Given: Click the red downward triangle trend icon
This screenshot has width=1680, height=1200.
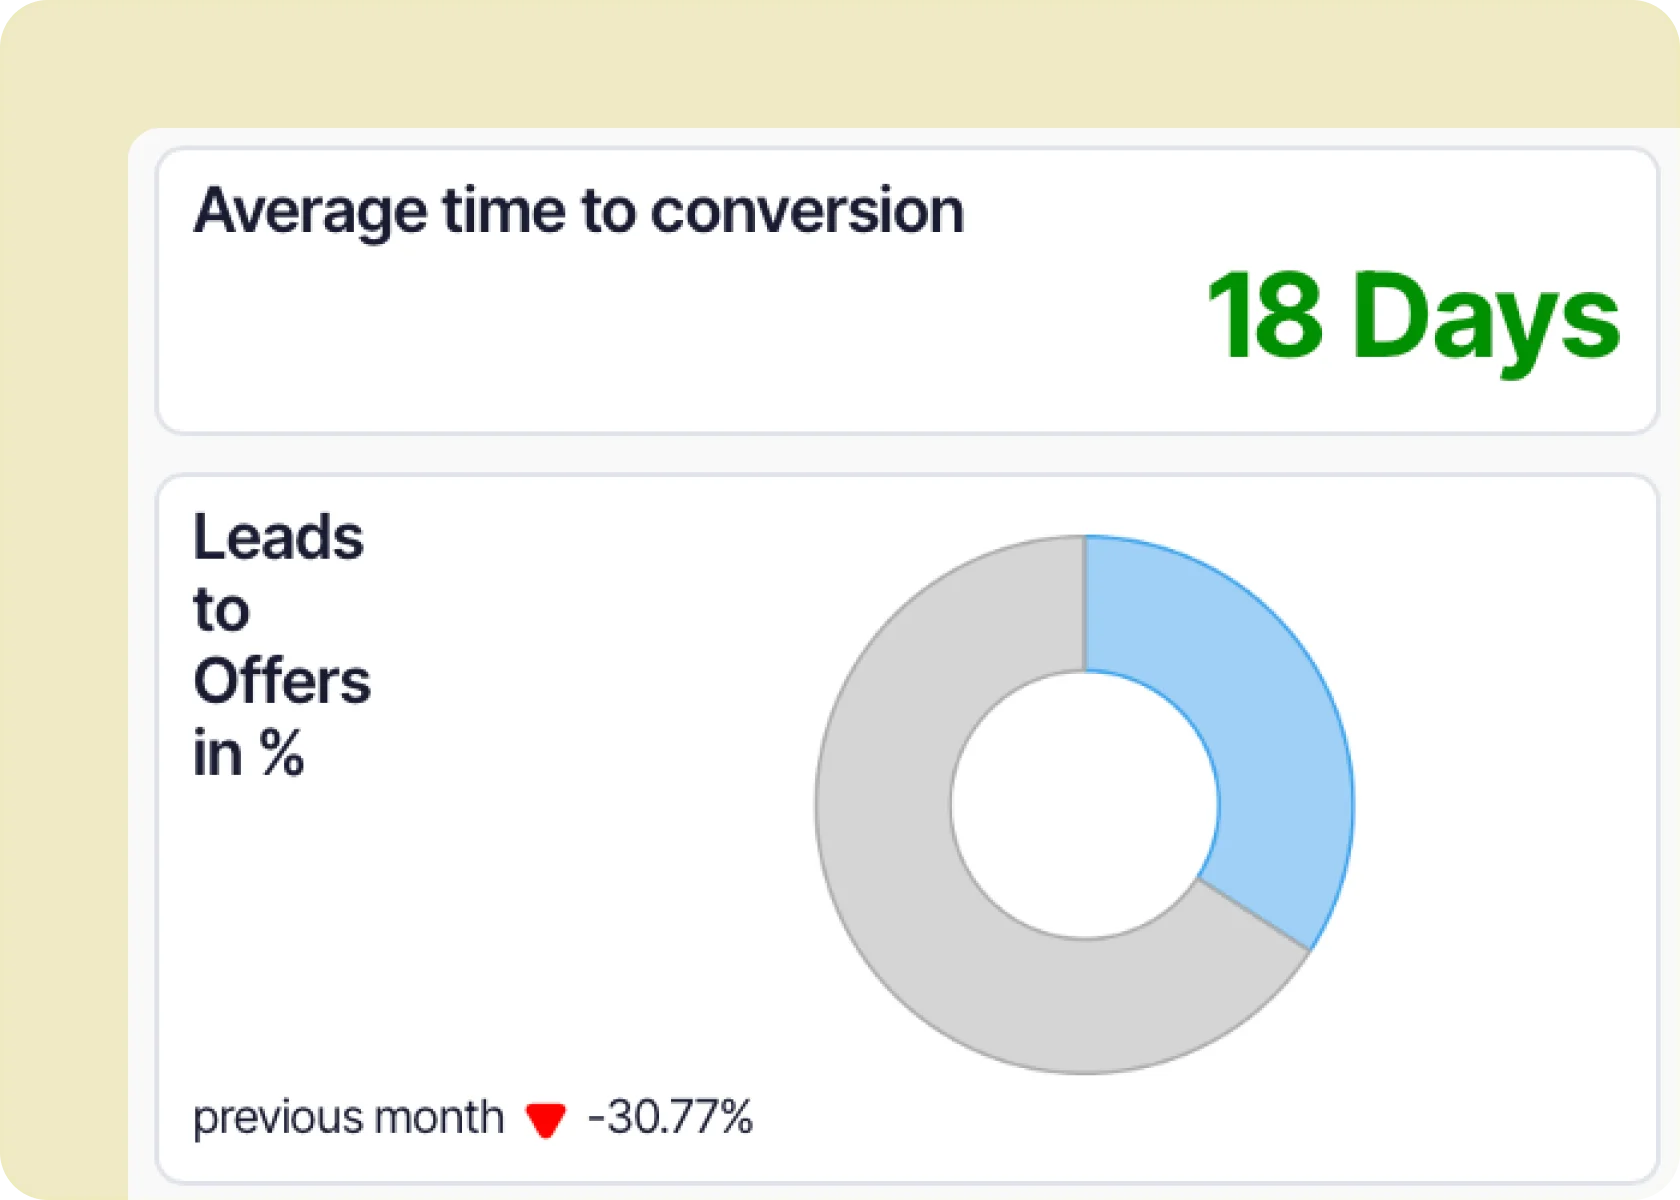Looking at the screenshot, I should click(x=546, y=1120).
